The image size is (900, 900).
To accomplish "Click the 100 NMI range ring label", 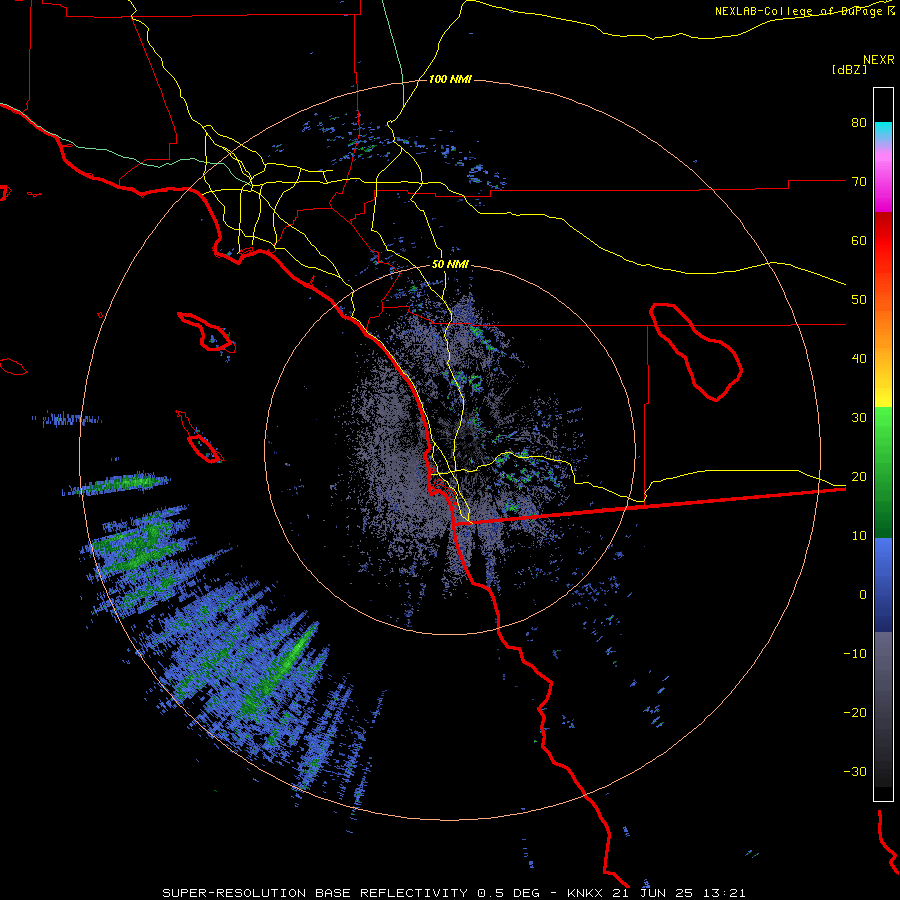I will 450,79.
